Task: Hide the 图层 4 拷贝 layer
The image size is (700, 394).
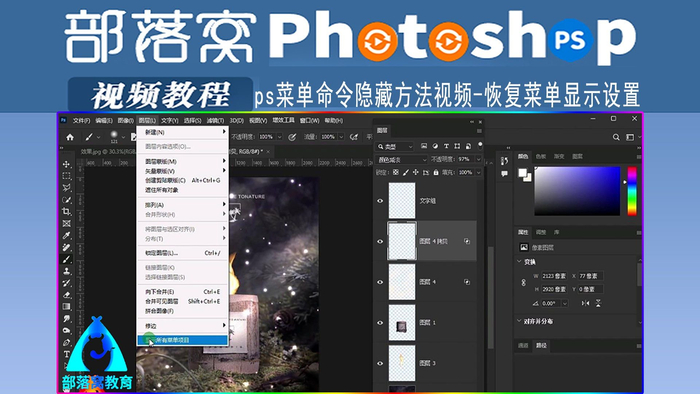Action: pos(380,241)
